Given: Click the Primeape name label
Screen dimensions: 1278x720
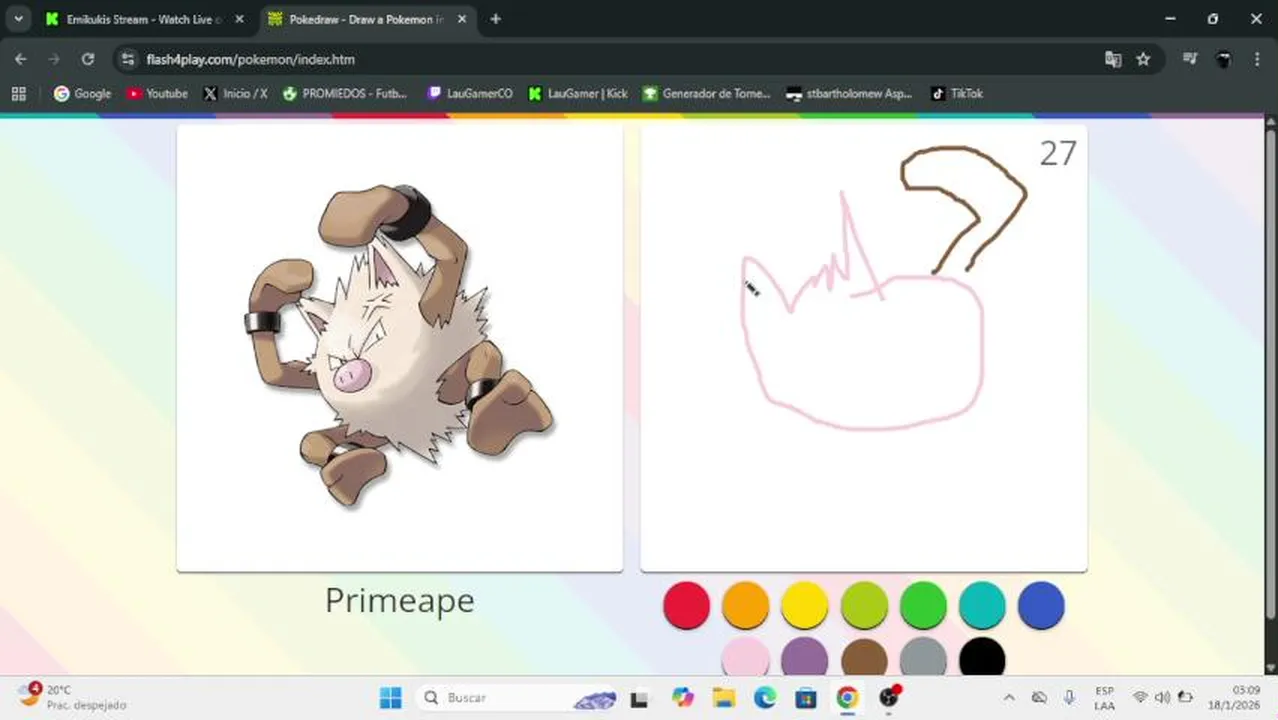Looking at the screenshot, I should (x=399, y=600).
